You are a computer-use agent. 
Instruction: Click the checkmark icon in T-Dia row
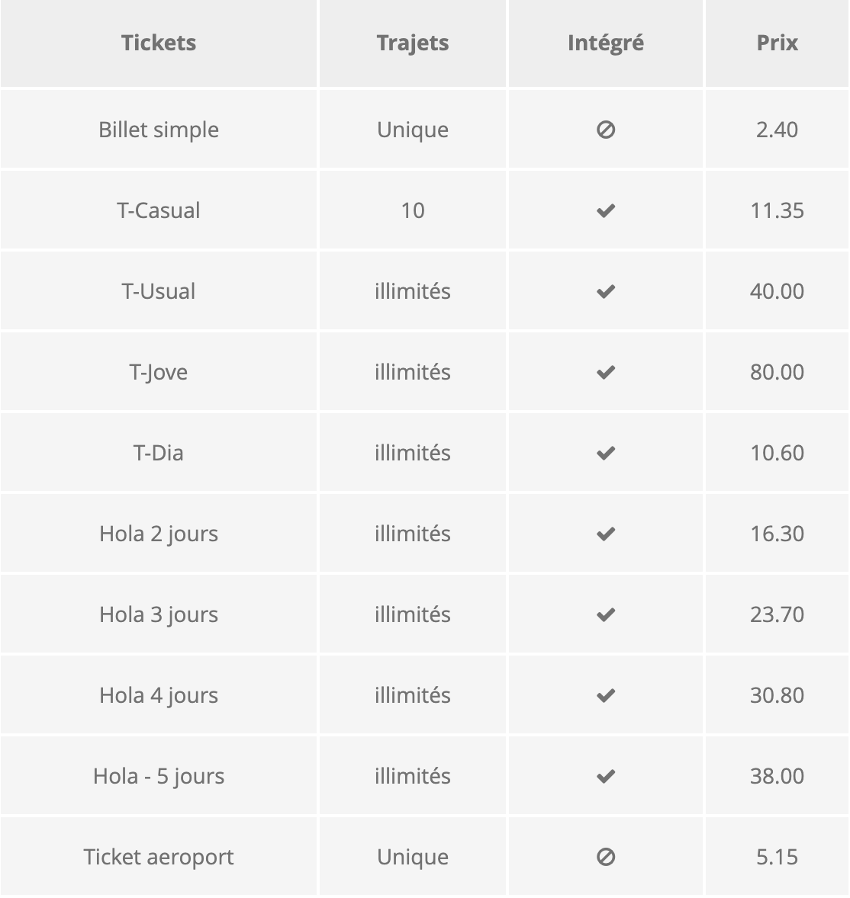(605, 453)
